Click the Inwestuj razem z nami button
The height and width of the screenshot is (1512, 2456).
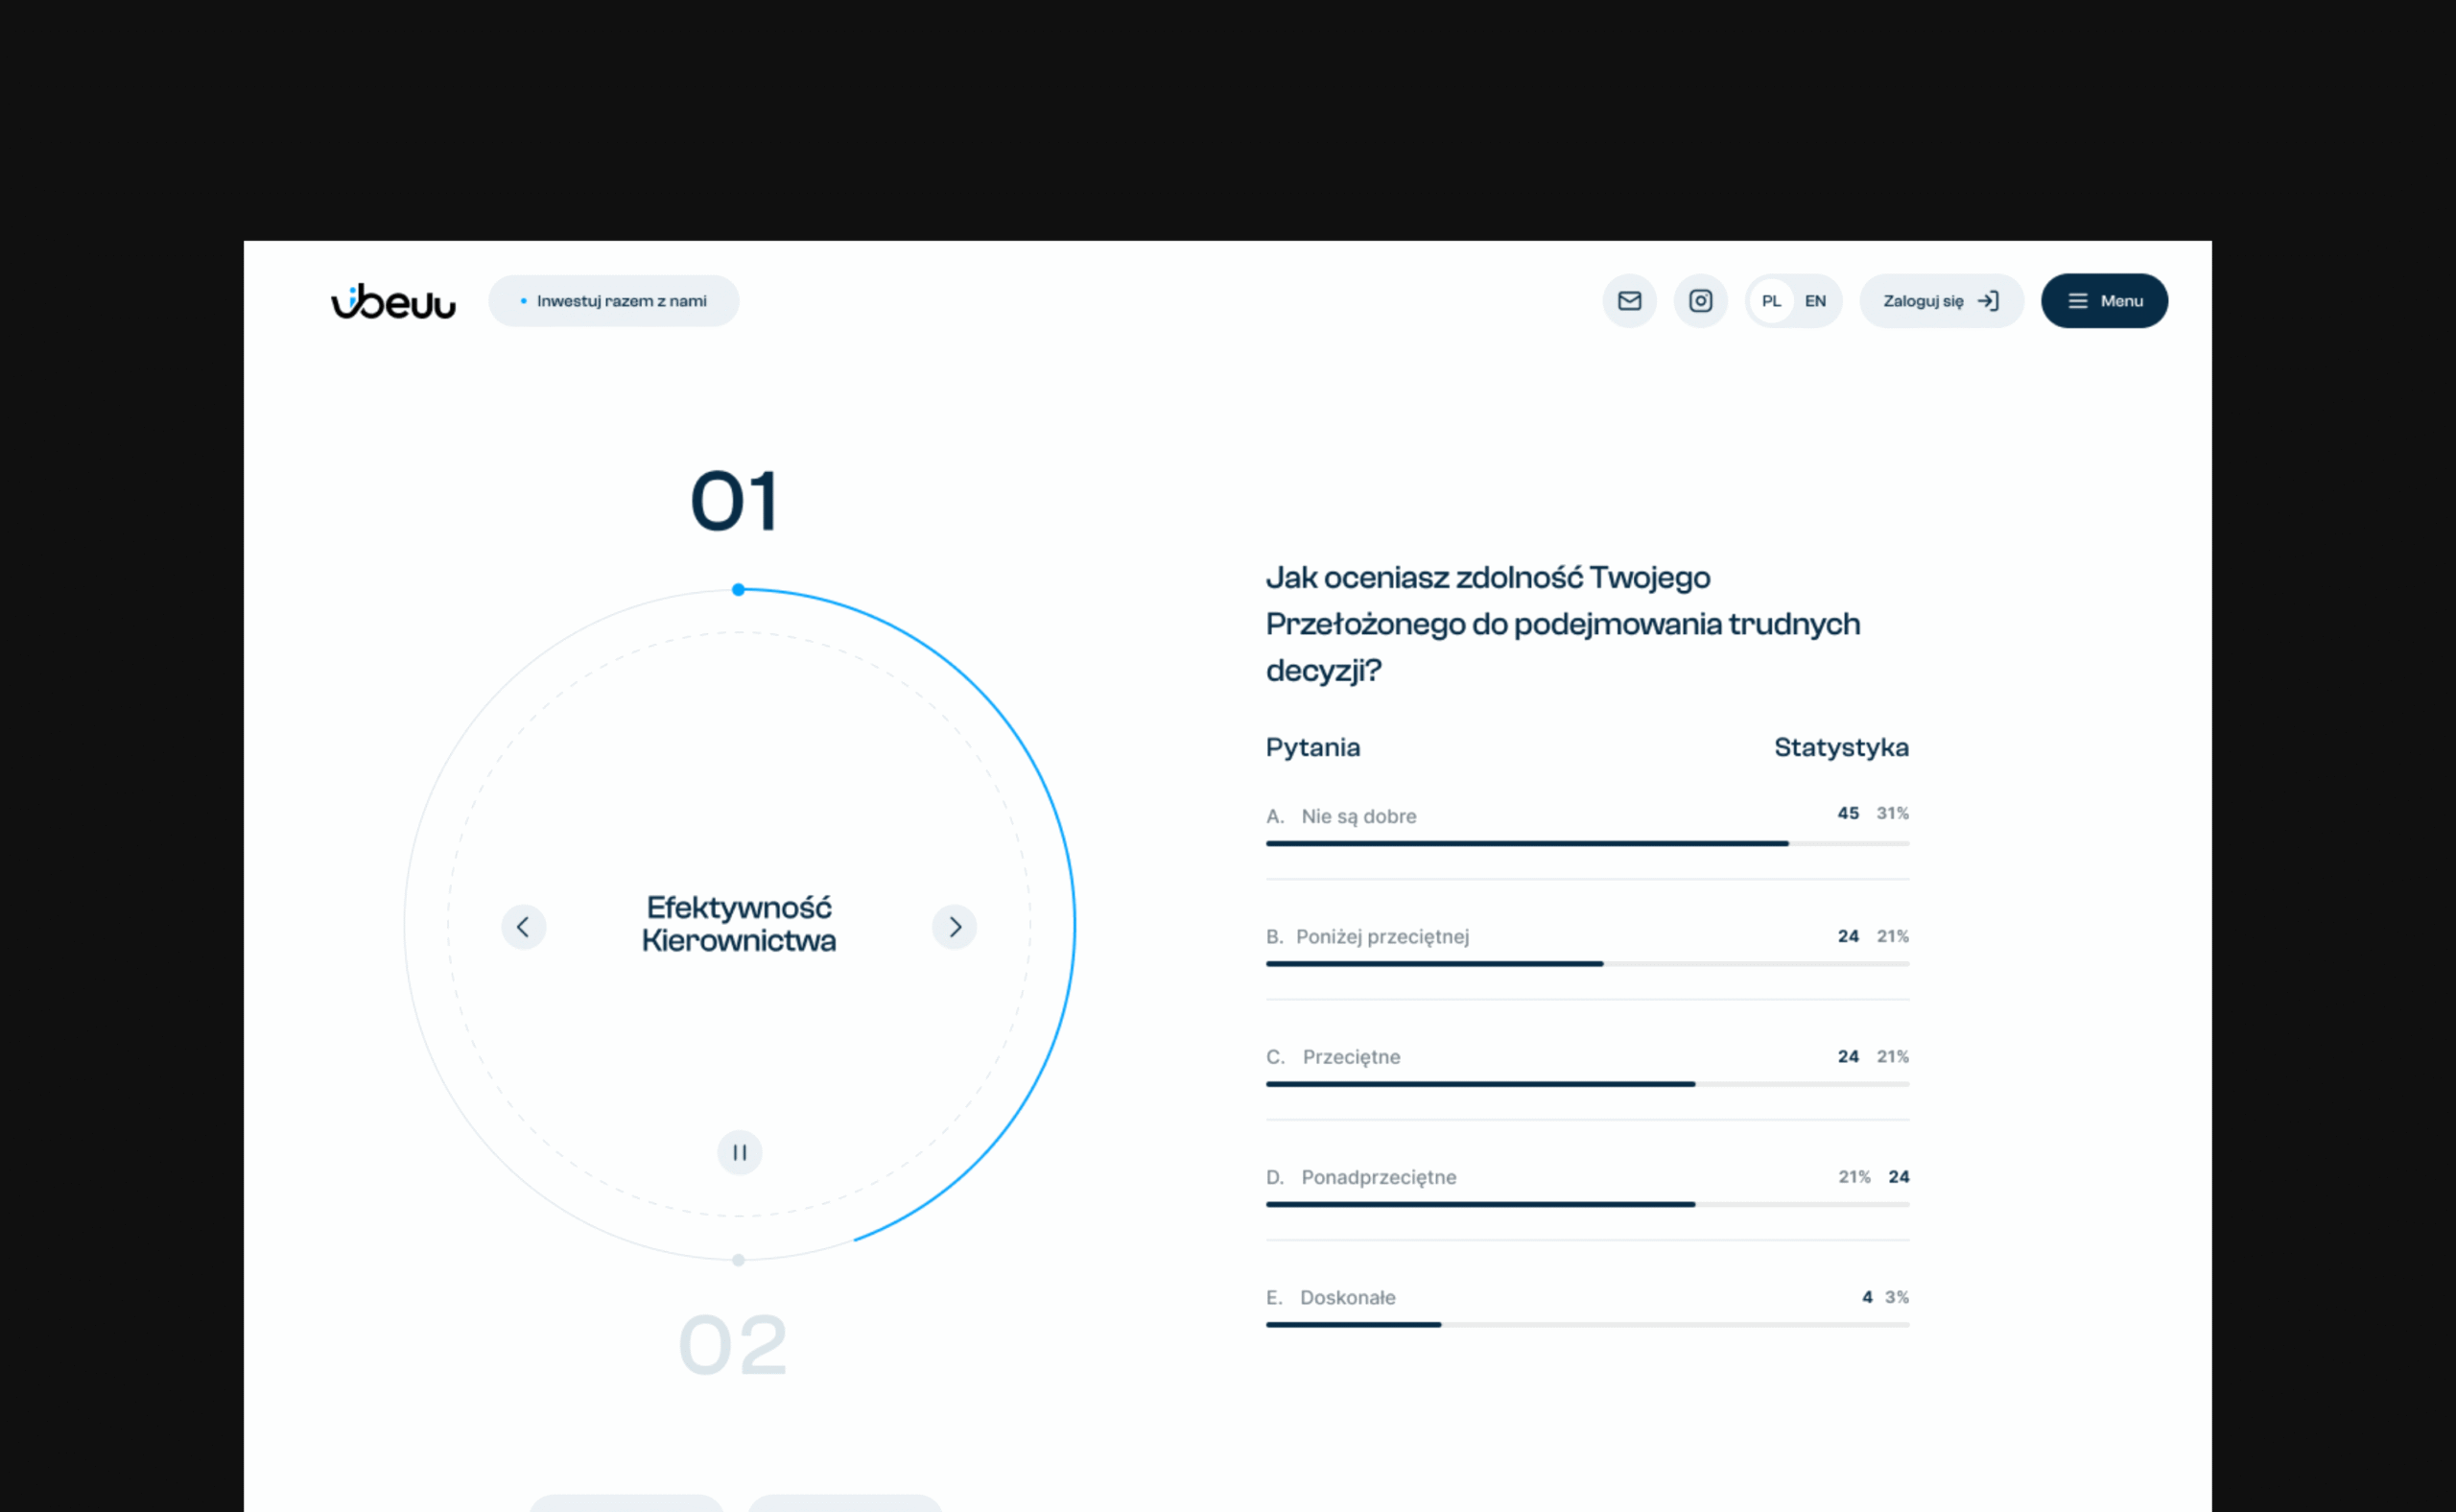click(614, 301)
